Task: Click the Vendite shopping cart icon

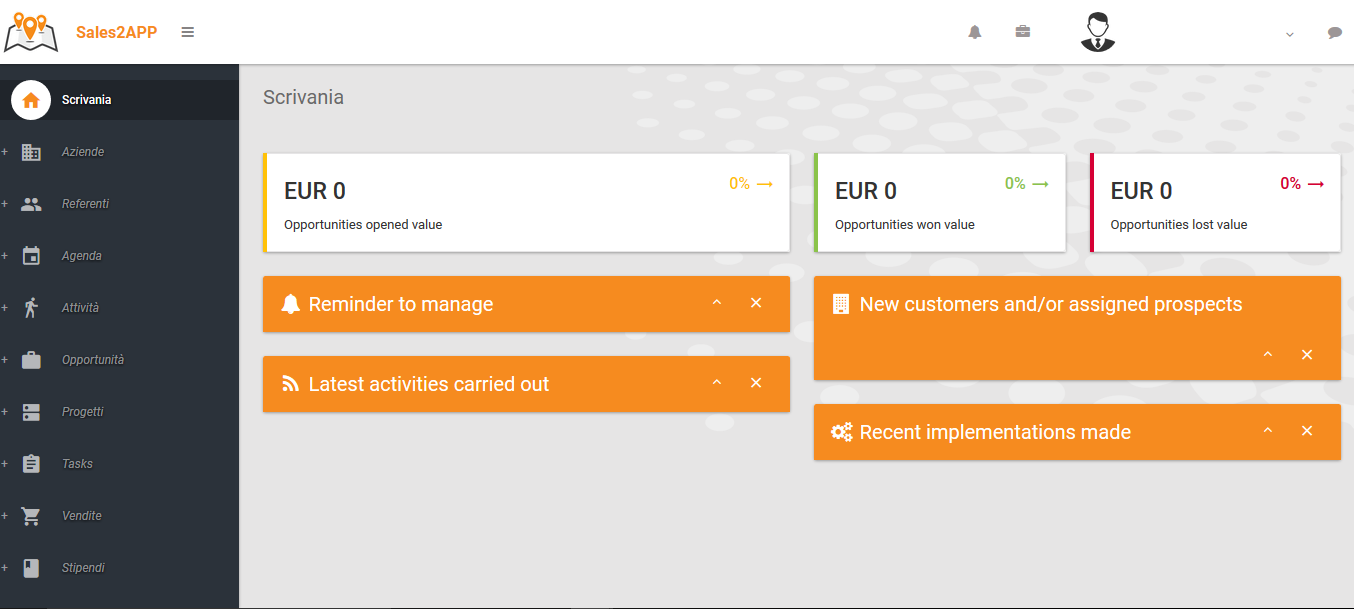Action: click(x=31, y=516)
